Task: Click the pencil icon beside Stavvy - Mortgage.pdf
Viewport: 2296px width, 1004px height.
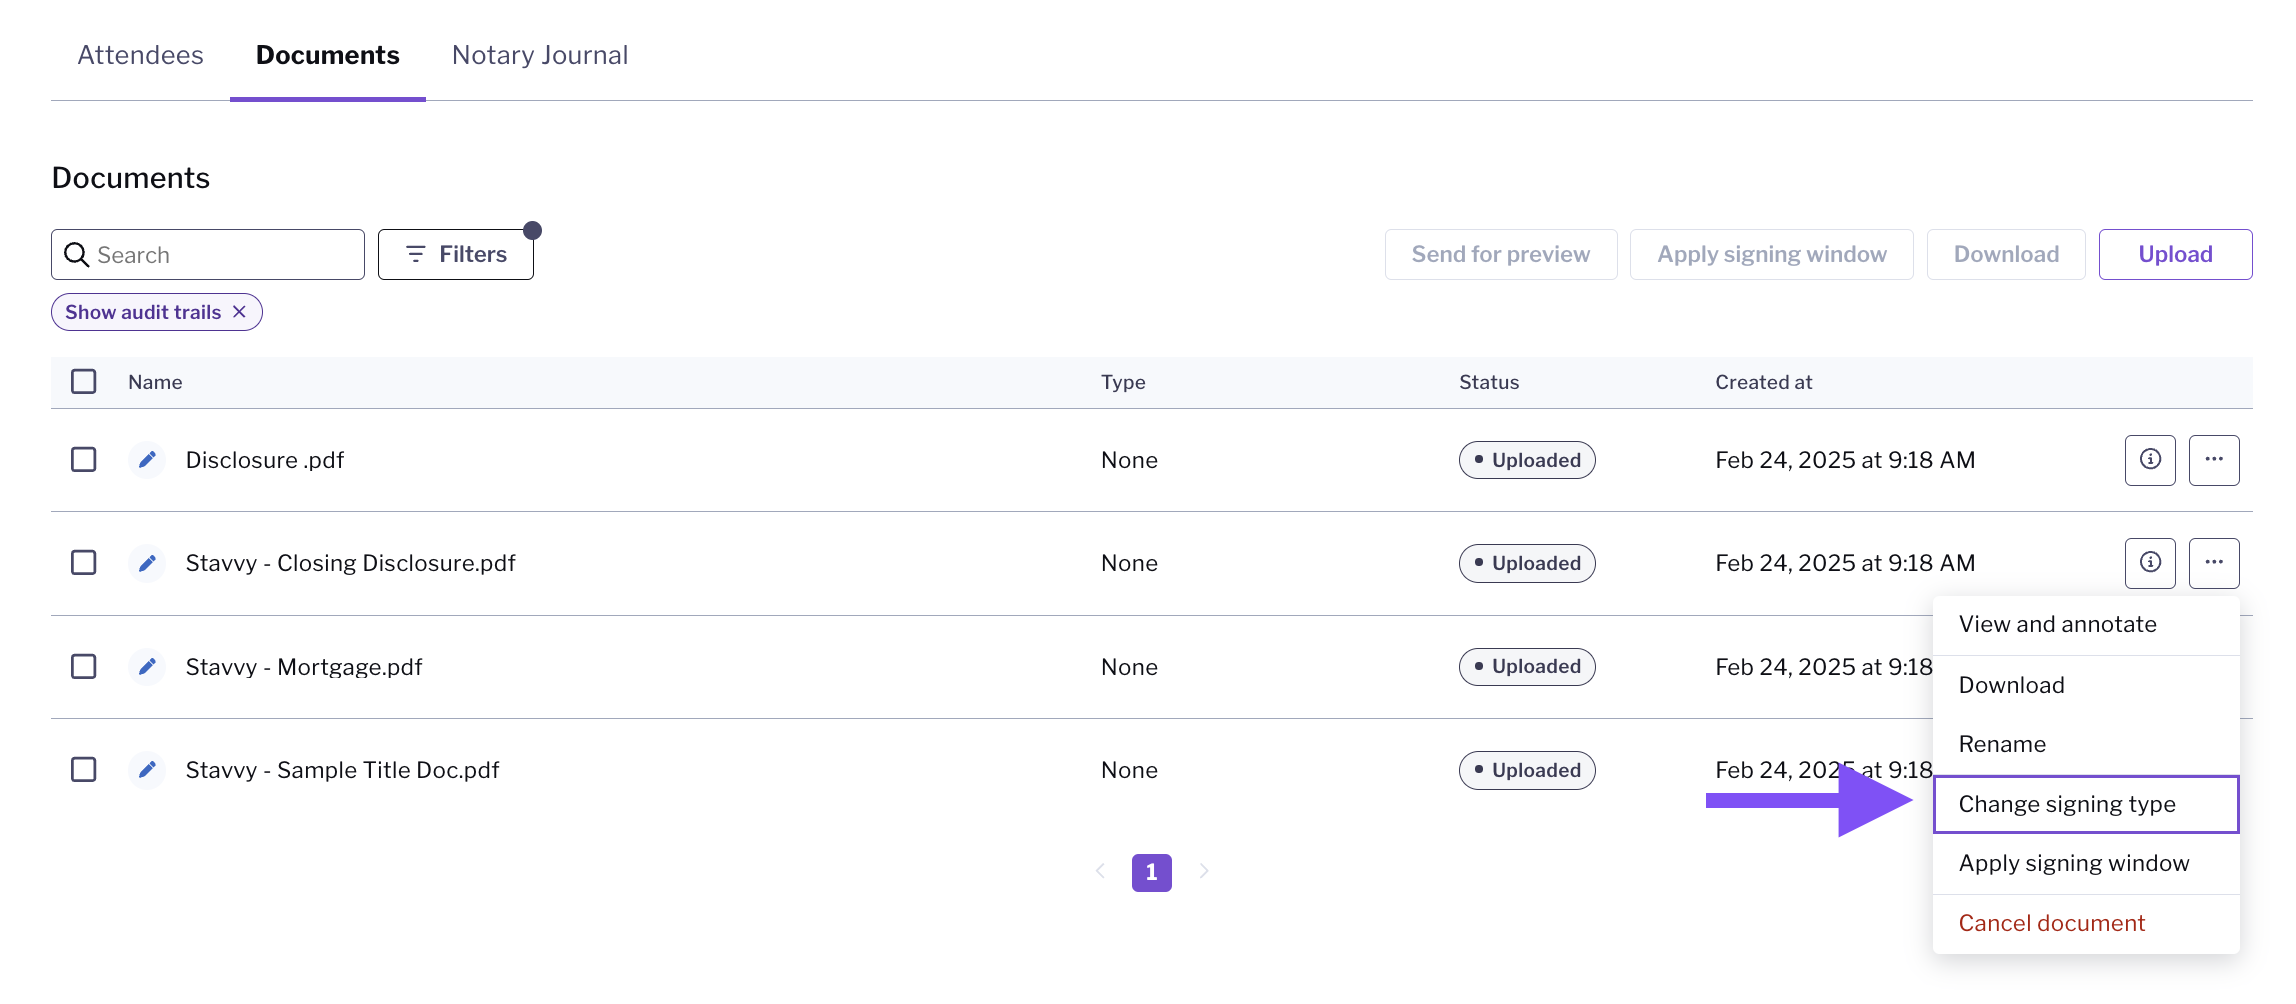Action: (x=147, y=667)
